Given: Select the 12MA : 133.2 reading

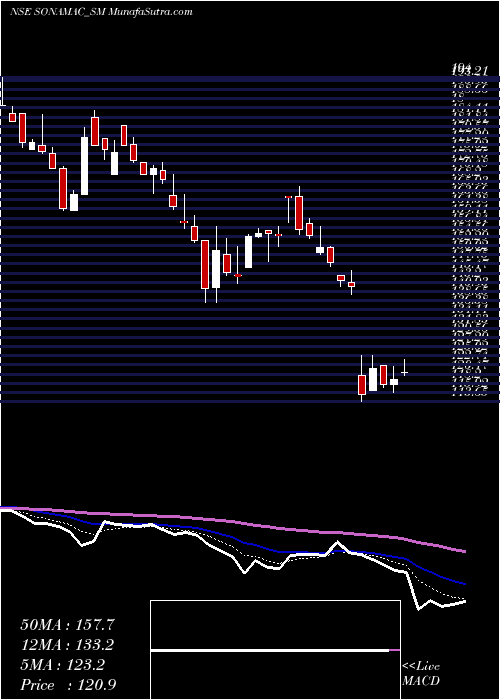Looking at the screenshot, I should tap(67, 645).
